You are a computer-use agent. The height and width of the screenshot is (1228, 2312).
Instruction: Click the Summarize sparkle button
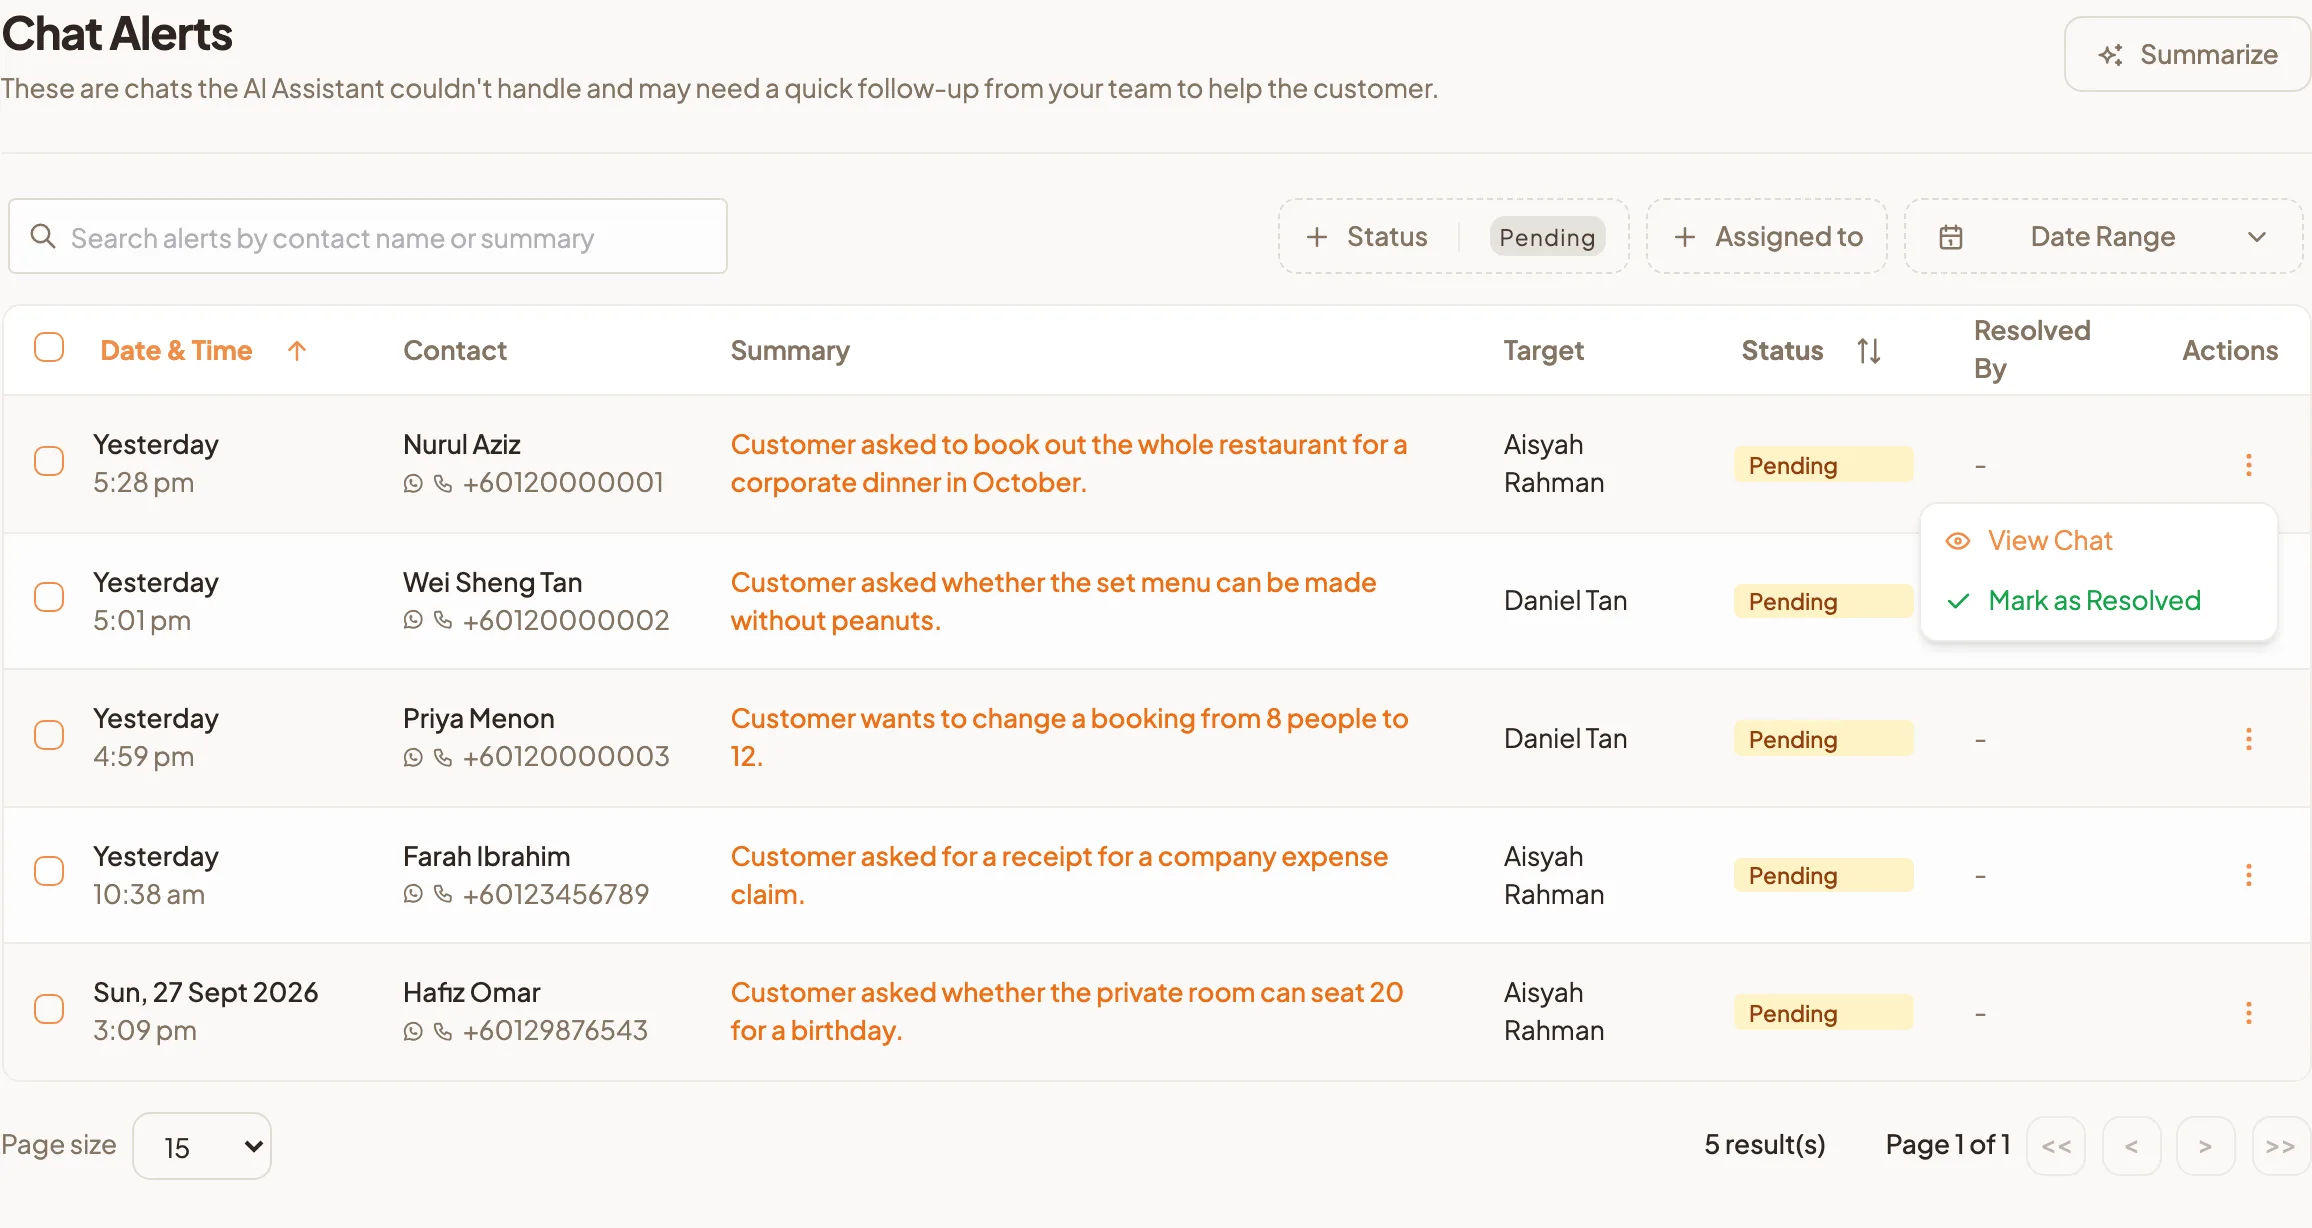pos(2187,54)
